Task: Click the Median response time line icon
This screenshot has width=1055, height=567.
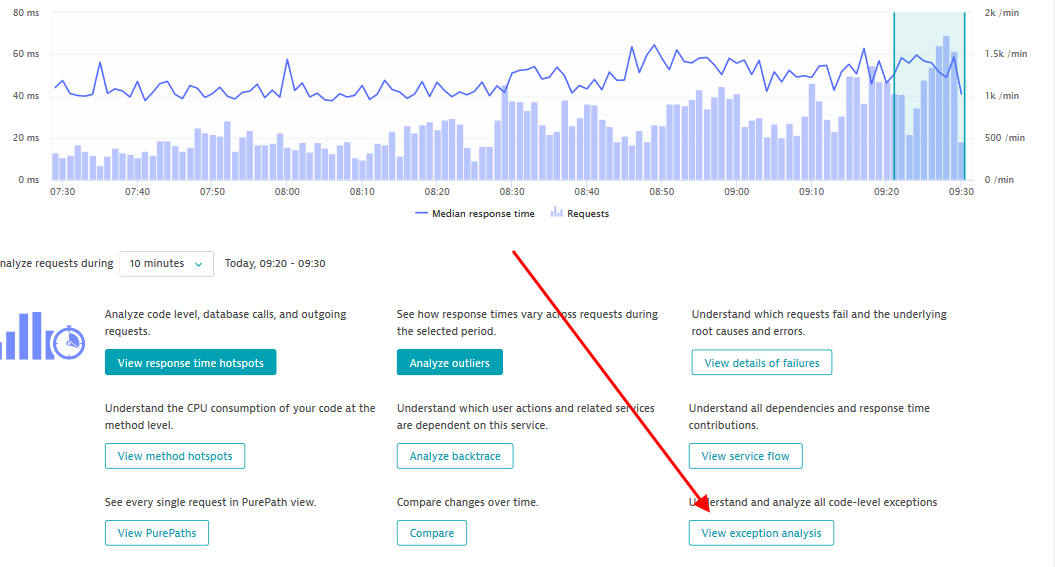Action: 421,214
